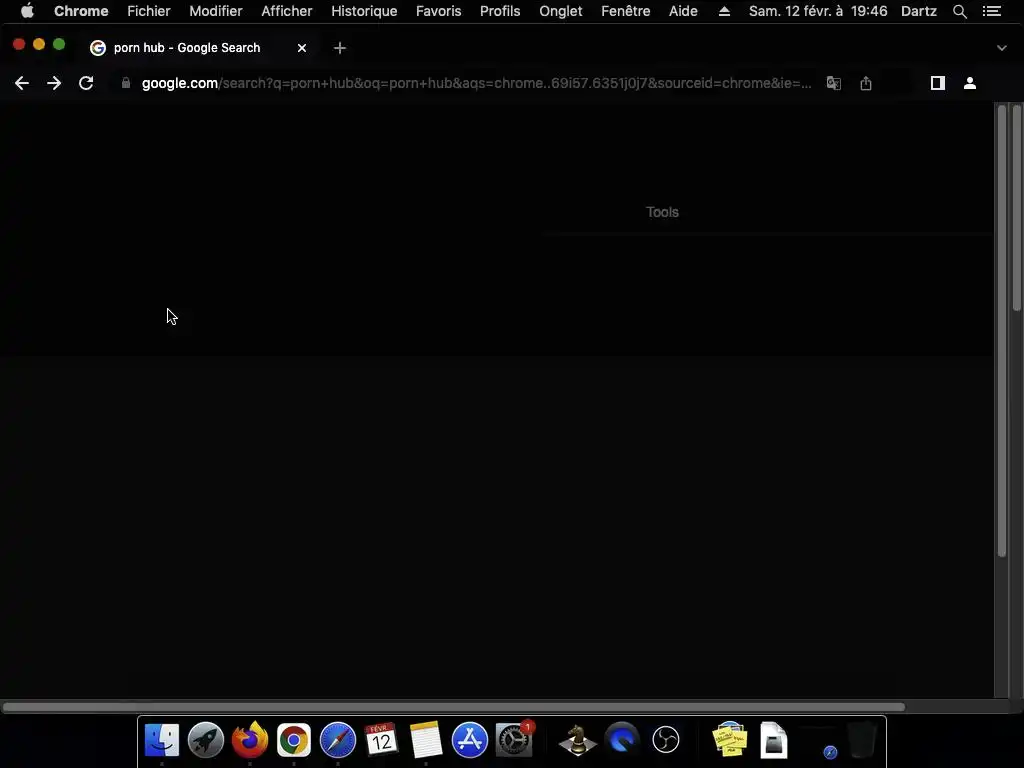Click the eject icon in menu bar

click(x=724, y=11)
